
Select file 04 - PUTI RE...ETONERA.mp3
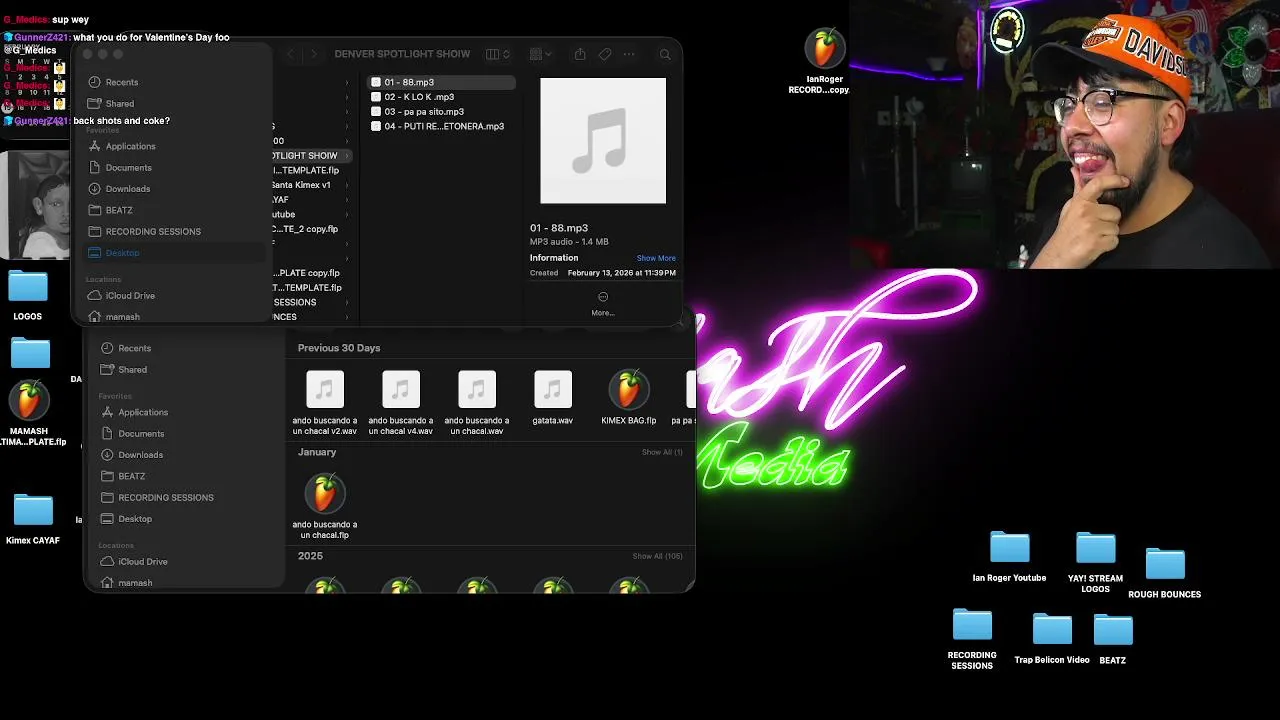(441, 126)
